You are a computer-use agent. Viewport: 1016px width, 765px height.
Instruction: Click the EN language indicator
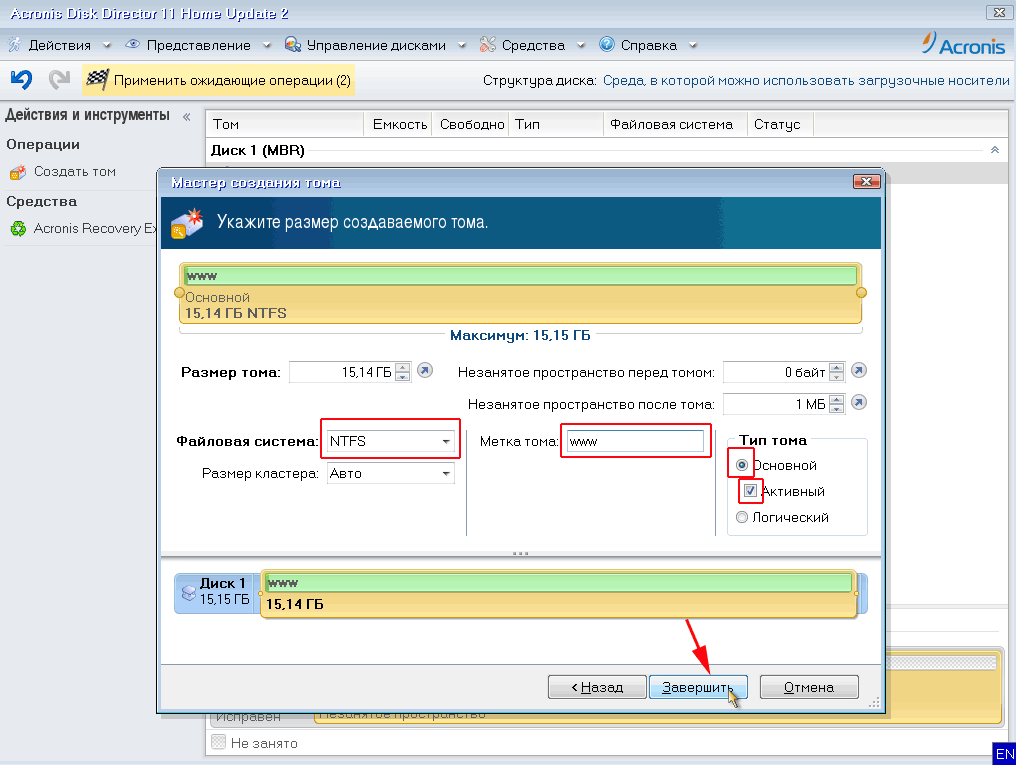coord(1004,753)
